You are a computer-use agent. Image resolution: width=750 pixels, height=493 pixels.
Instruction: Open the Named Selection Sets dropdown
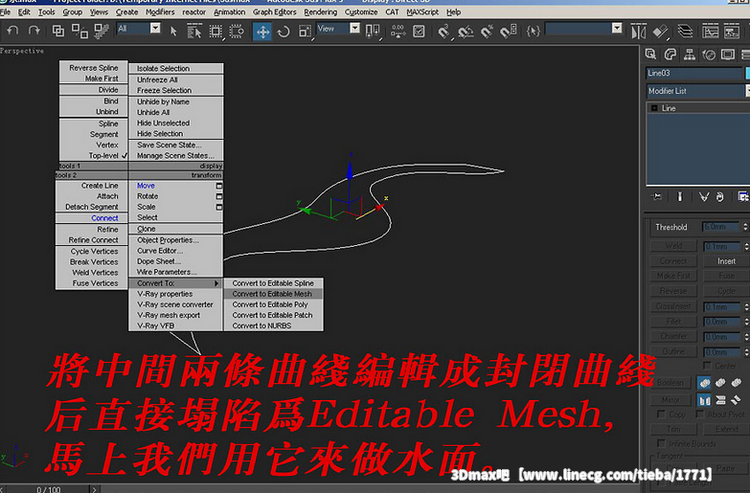point(584,29)
